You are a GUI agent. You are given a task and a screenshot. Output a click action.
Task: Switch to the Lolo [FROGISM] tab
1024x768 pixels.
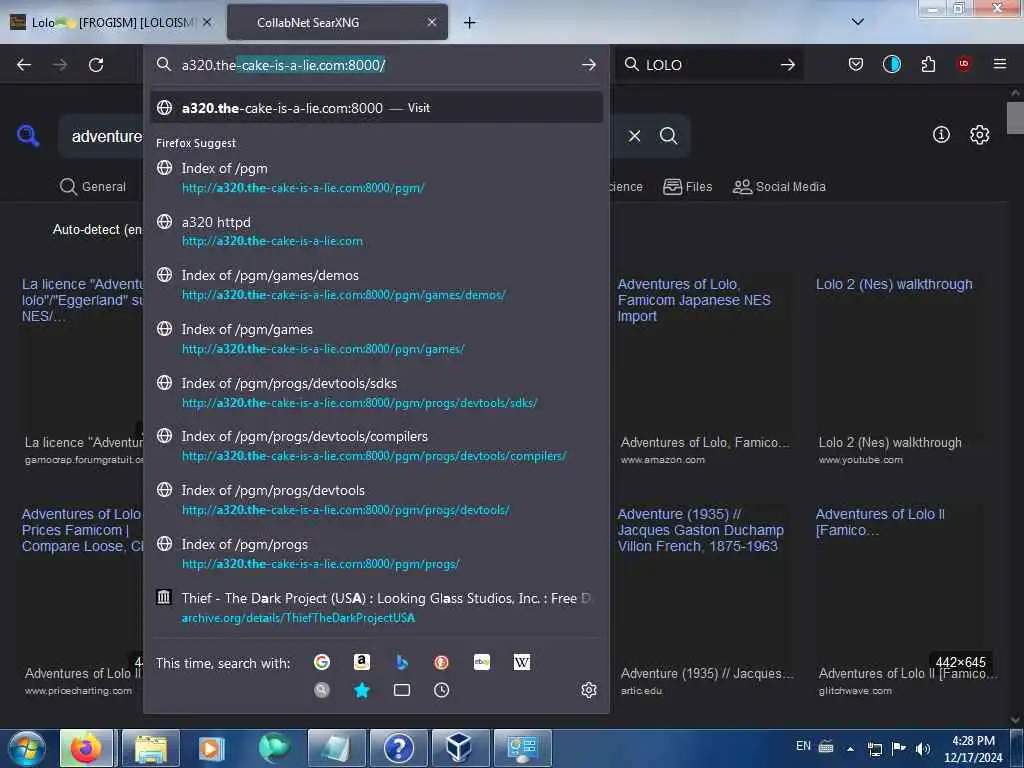[112, 22]
